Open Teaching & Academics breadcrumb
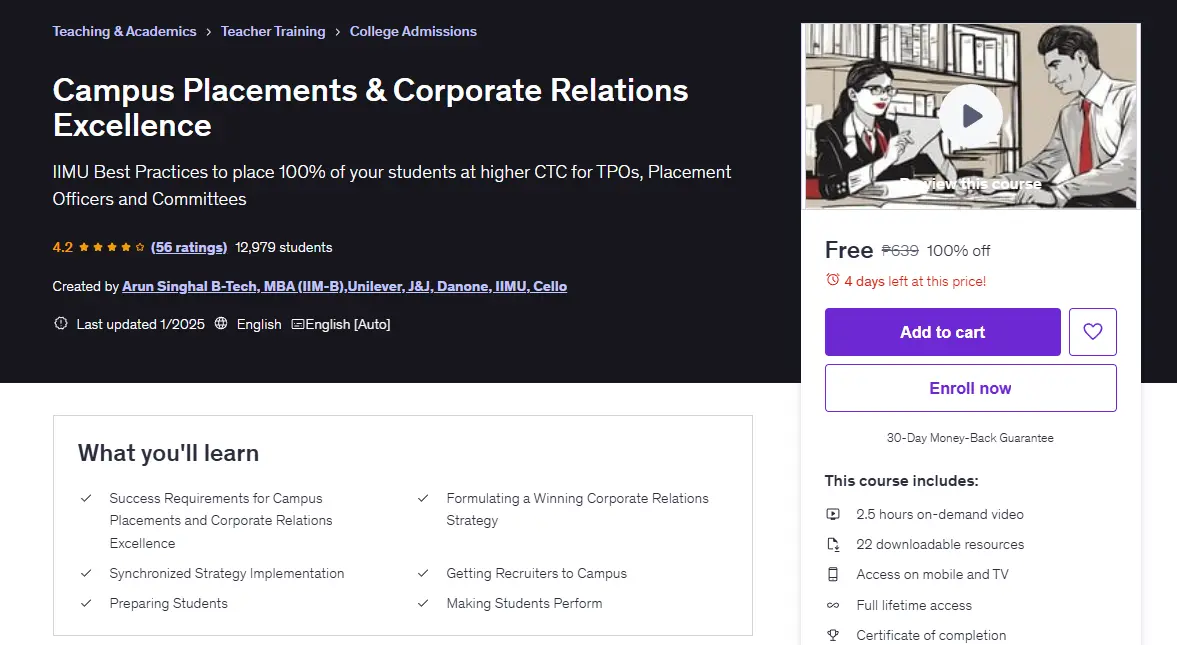 125,32
